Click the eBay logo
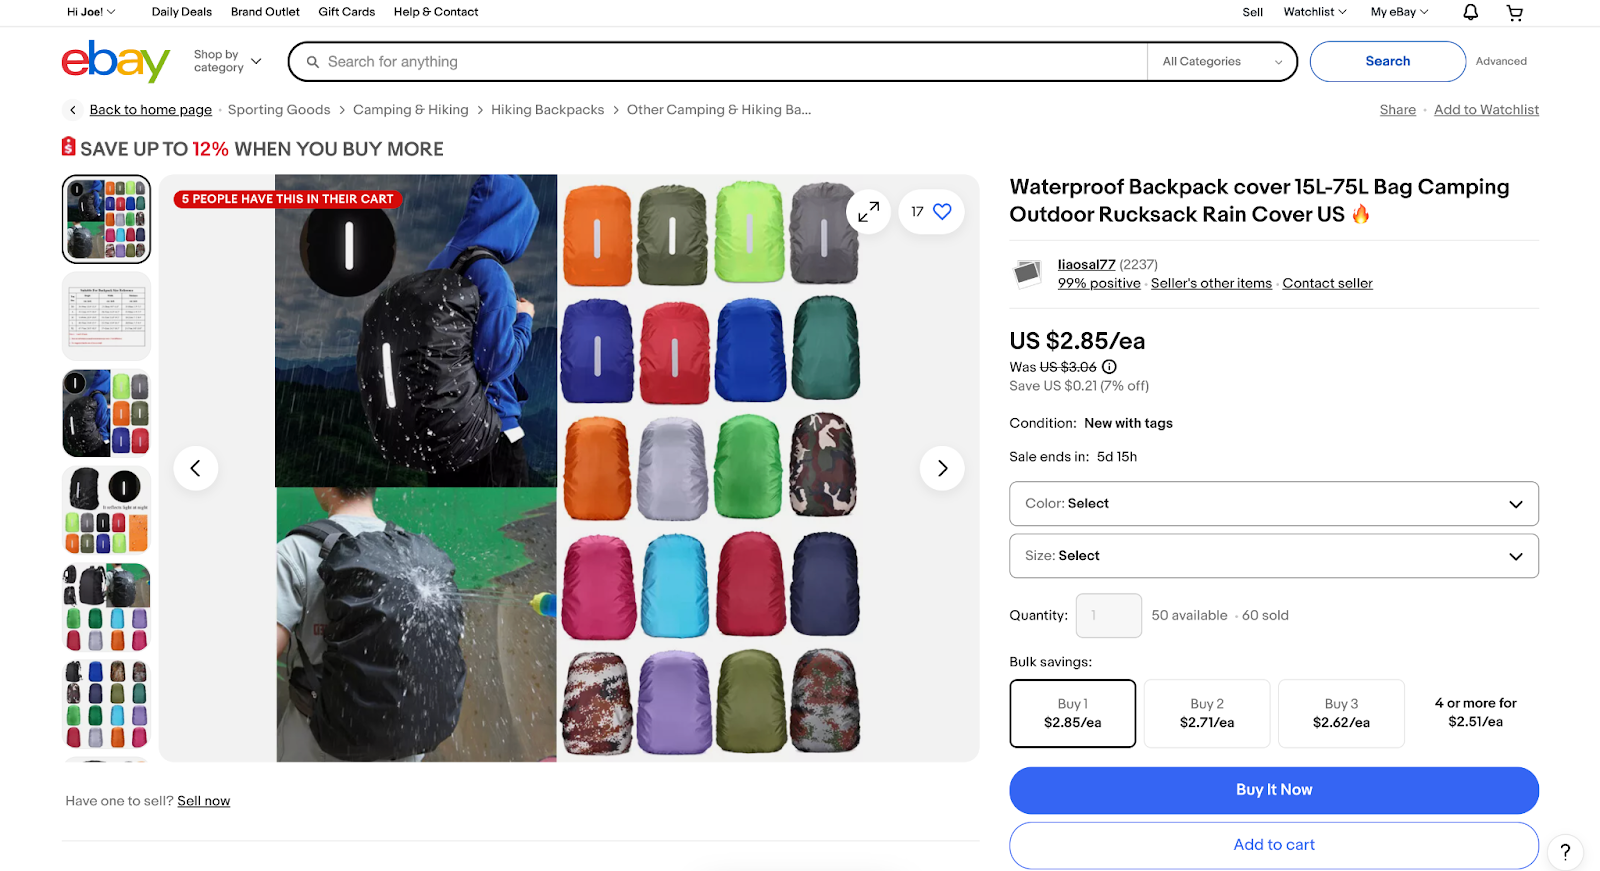The image size is (1600, 871). pos(115,61)
